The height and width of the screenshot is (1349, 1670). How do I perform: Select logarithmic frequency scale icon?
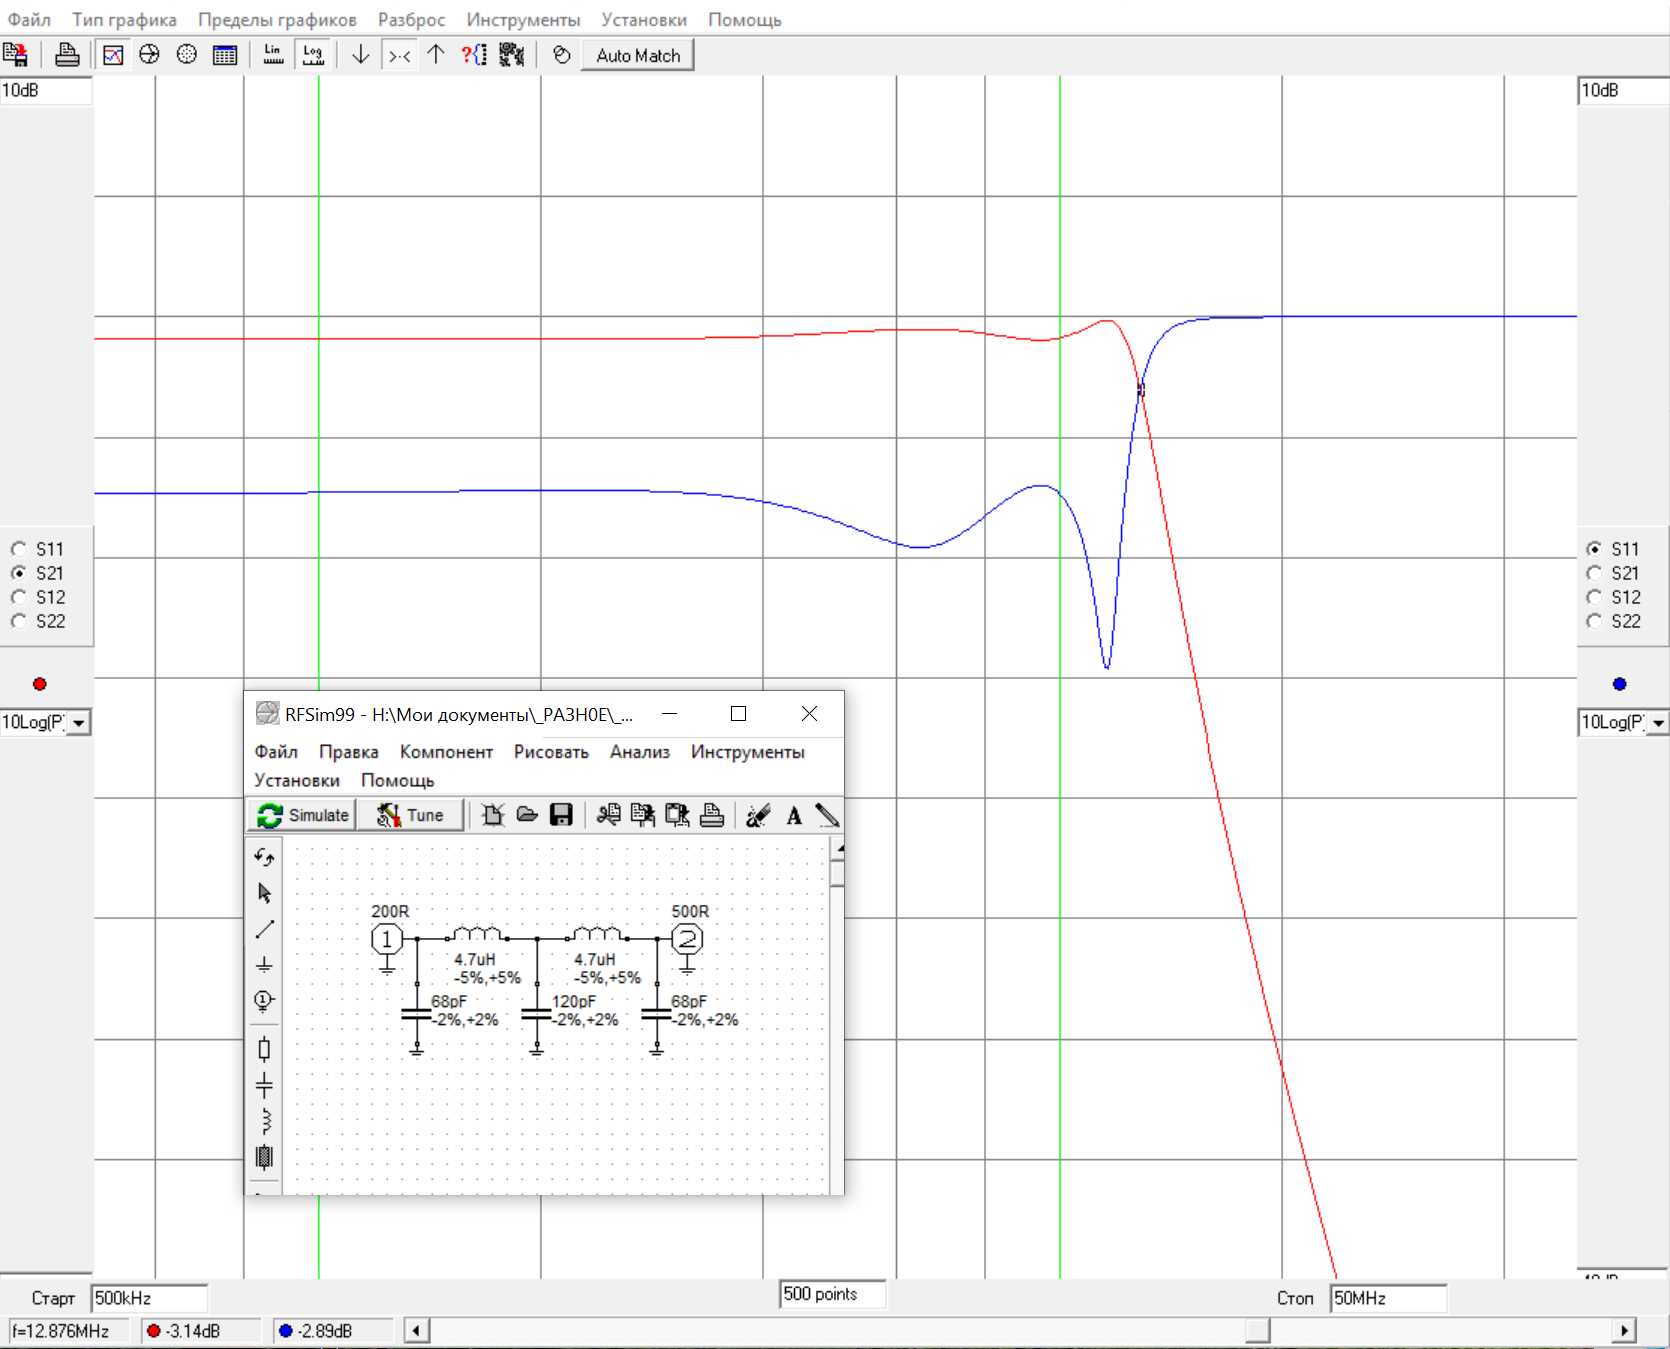313,55
